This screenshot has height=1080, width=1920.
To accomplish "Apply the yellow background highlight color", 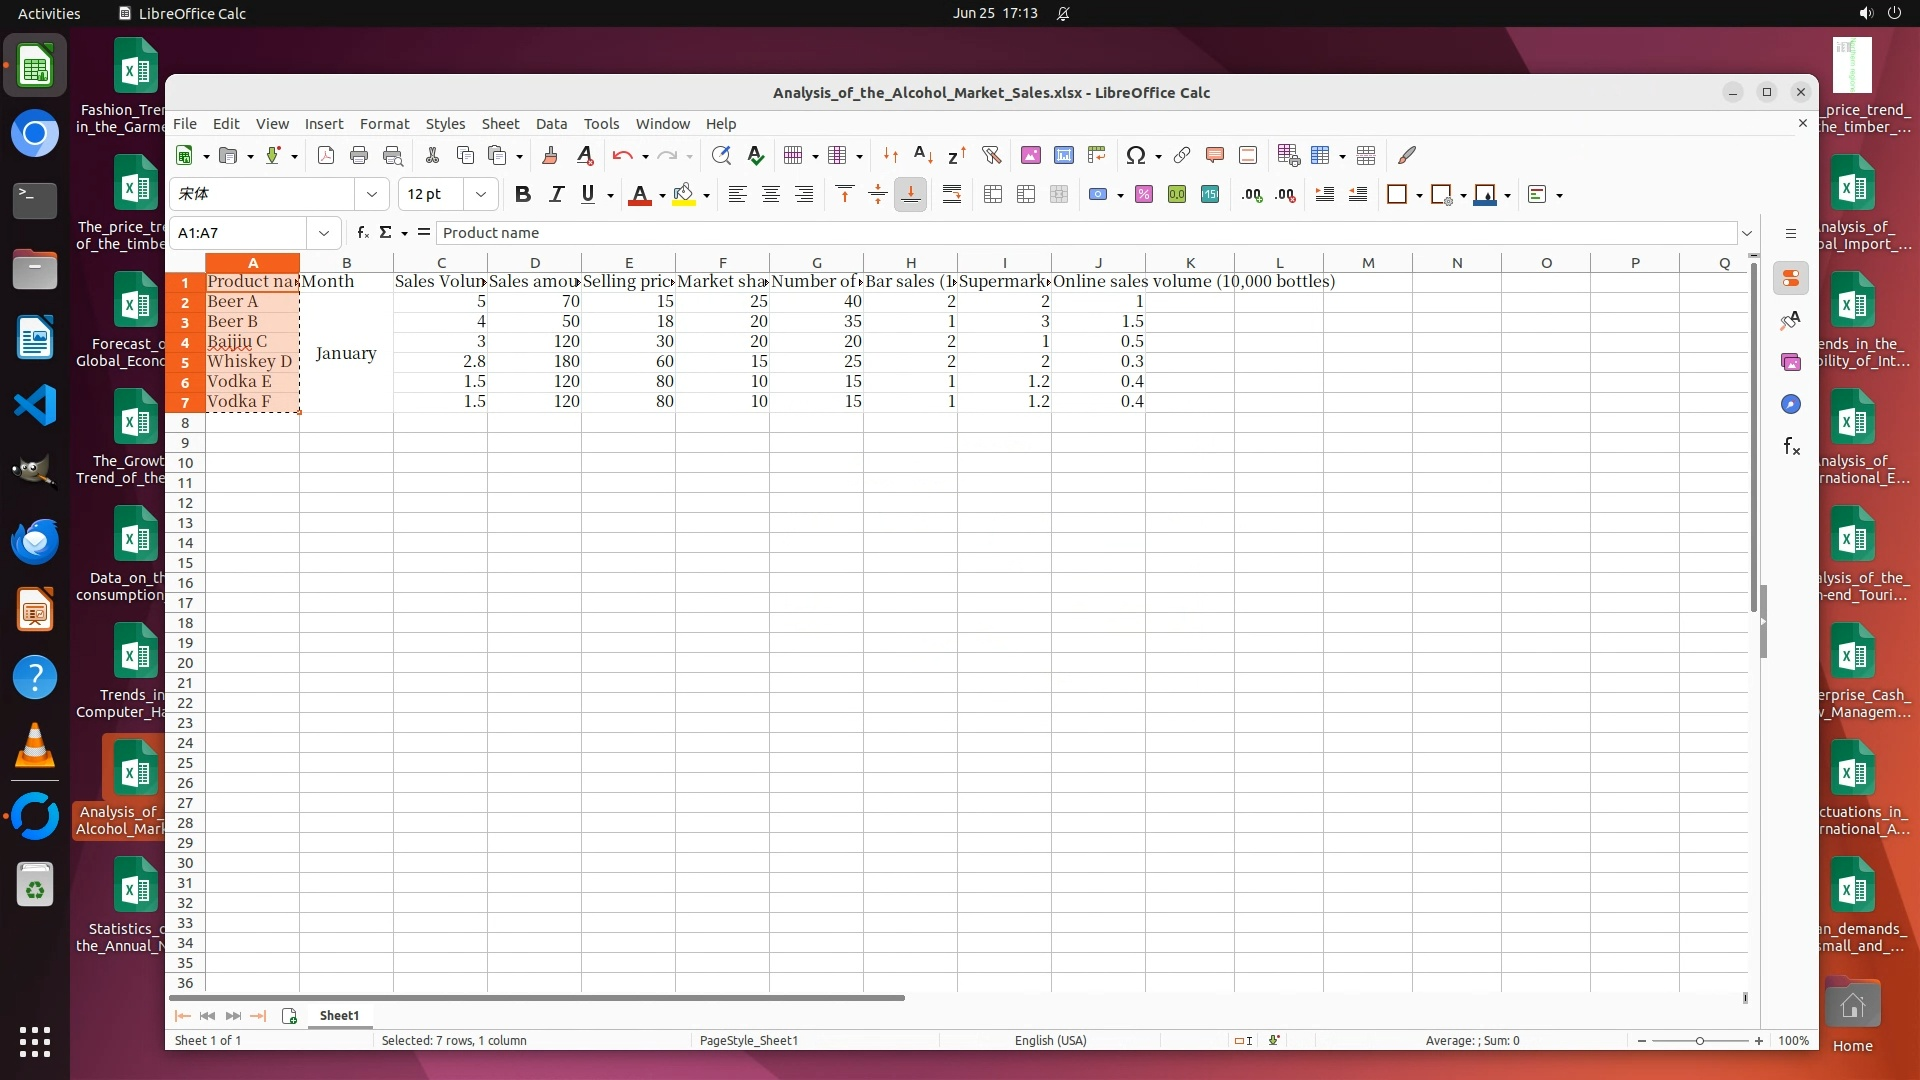I will [684, 194].
